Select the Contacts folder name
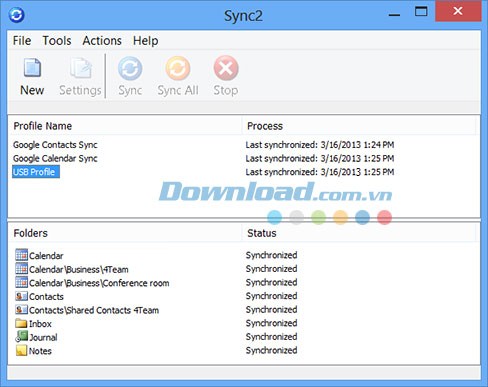 coord(46,297)
